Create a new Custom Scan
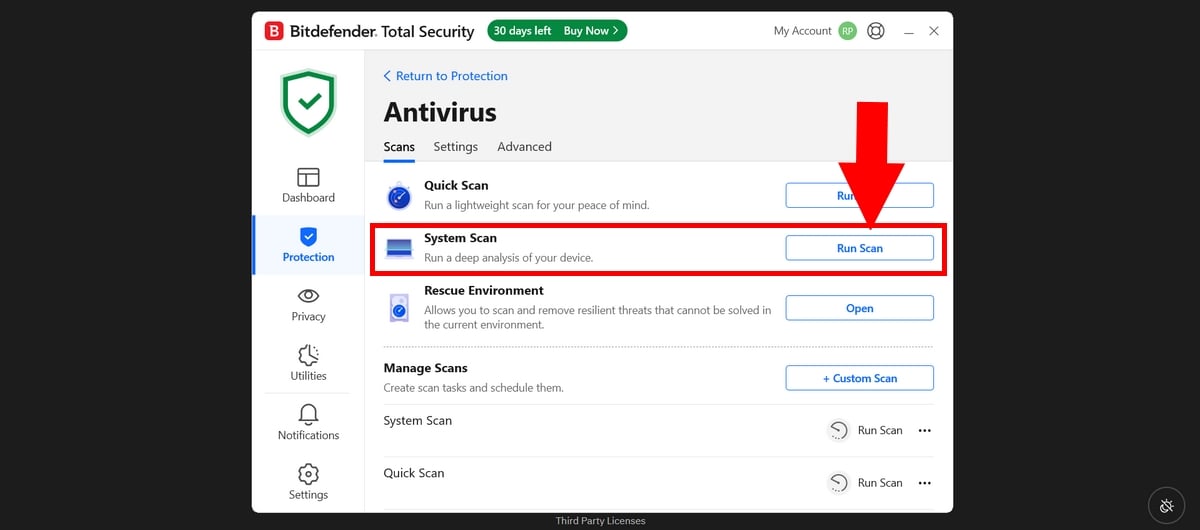Image resolution: width=1200 pixels, height=530 pixels. (x=859, y=379)
